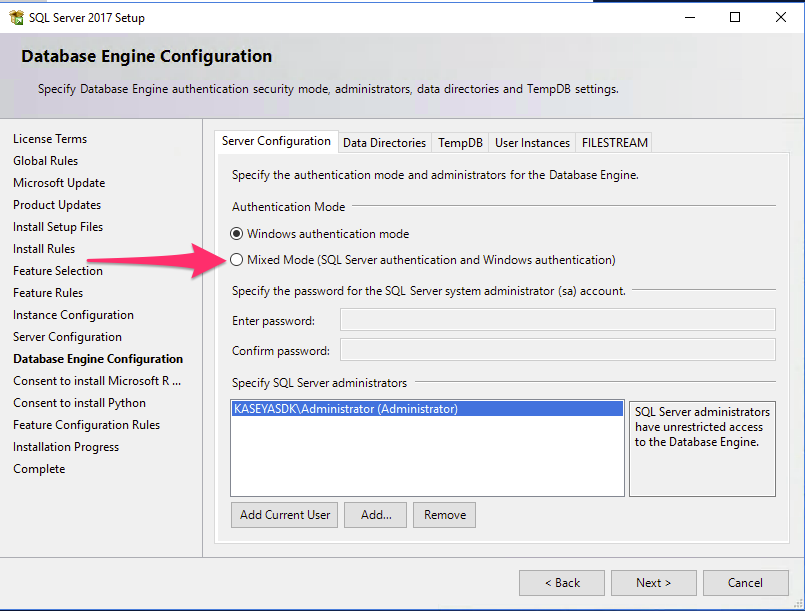Viewport: 805px width, 611px height.
Task: Click the SQL Server administrators description text
Action: (x=702, y=427)
